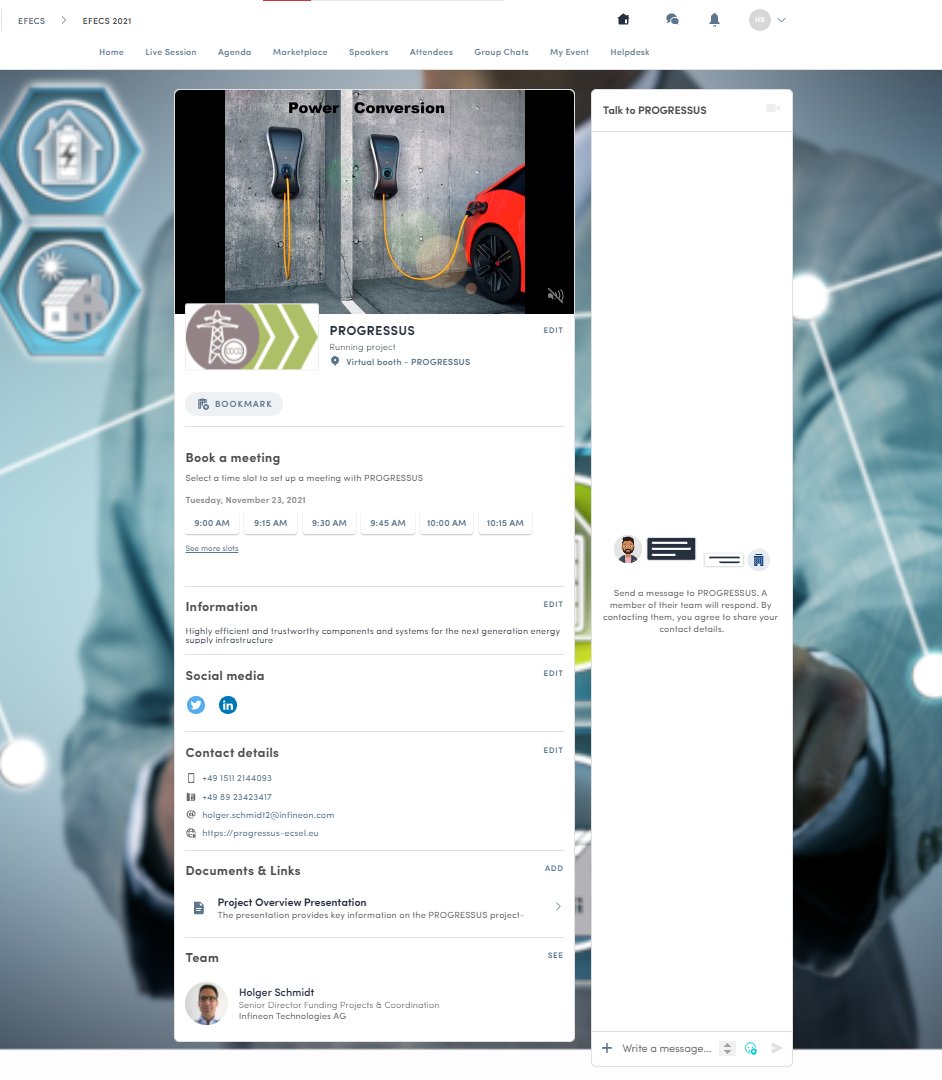Open the emoji picker icon

tap(751, 1048)
